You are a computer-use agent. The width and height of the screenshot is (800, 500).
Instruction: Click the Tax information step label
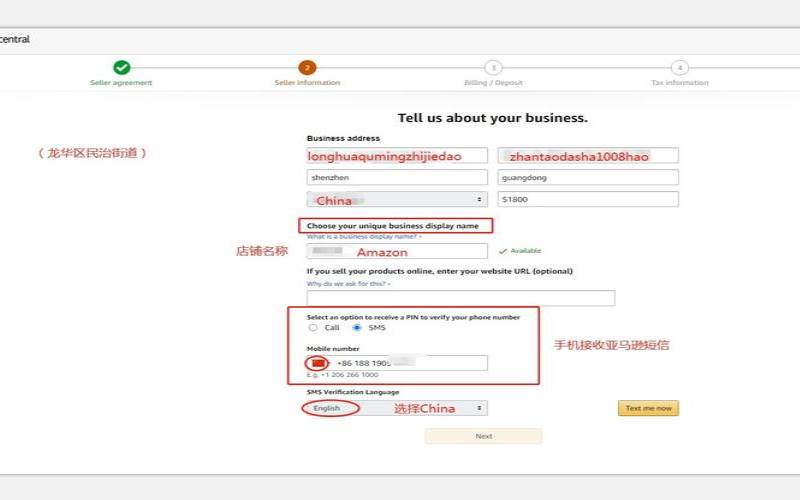[x=680, y=83]
